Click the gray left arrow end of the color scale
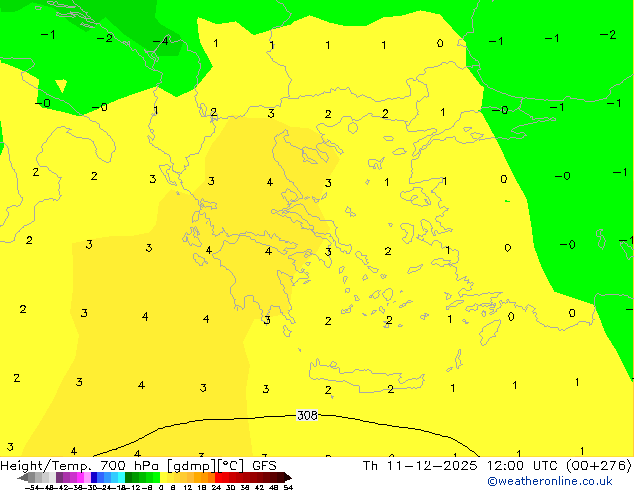 pyautogui.click(x=23, y=477)
